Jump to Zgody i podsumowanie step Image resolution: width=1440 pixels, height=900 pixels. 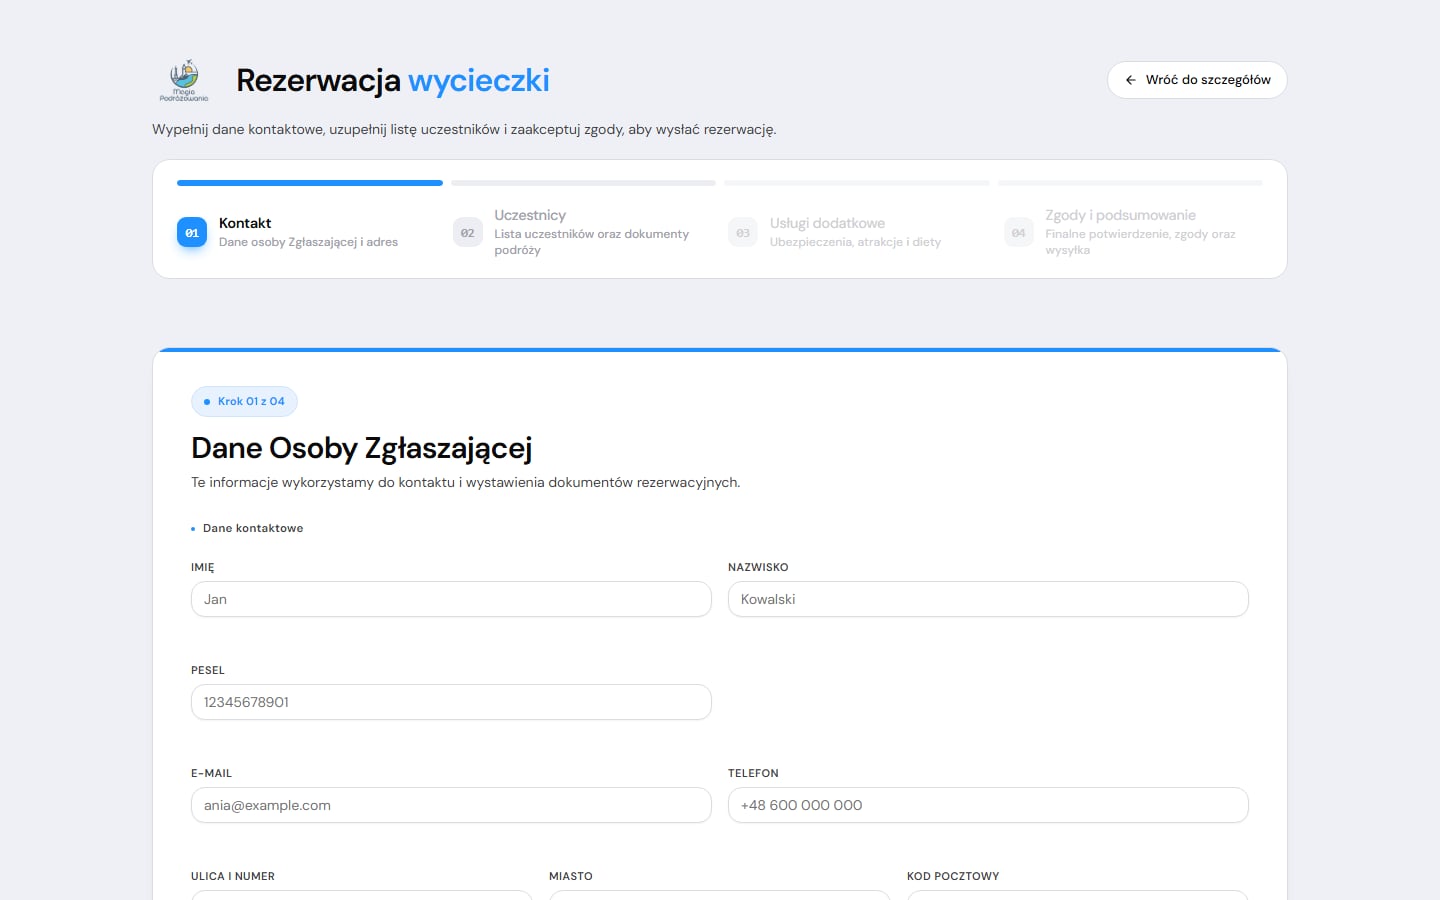click(1133, 232)
